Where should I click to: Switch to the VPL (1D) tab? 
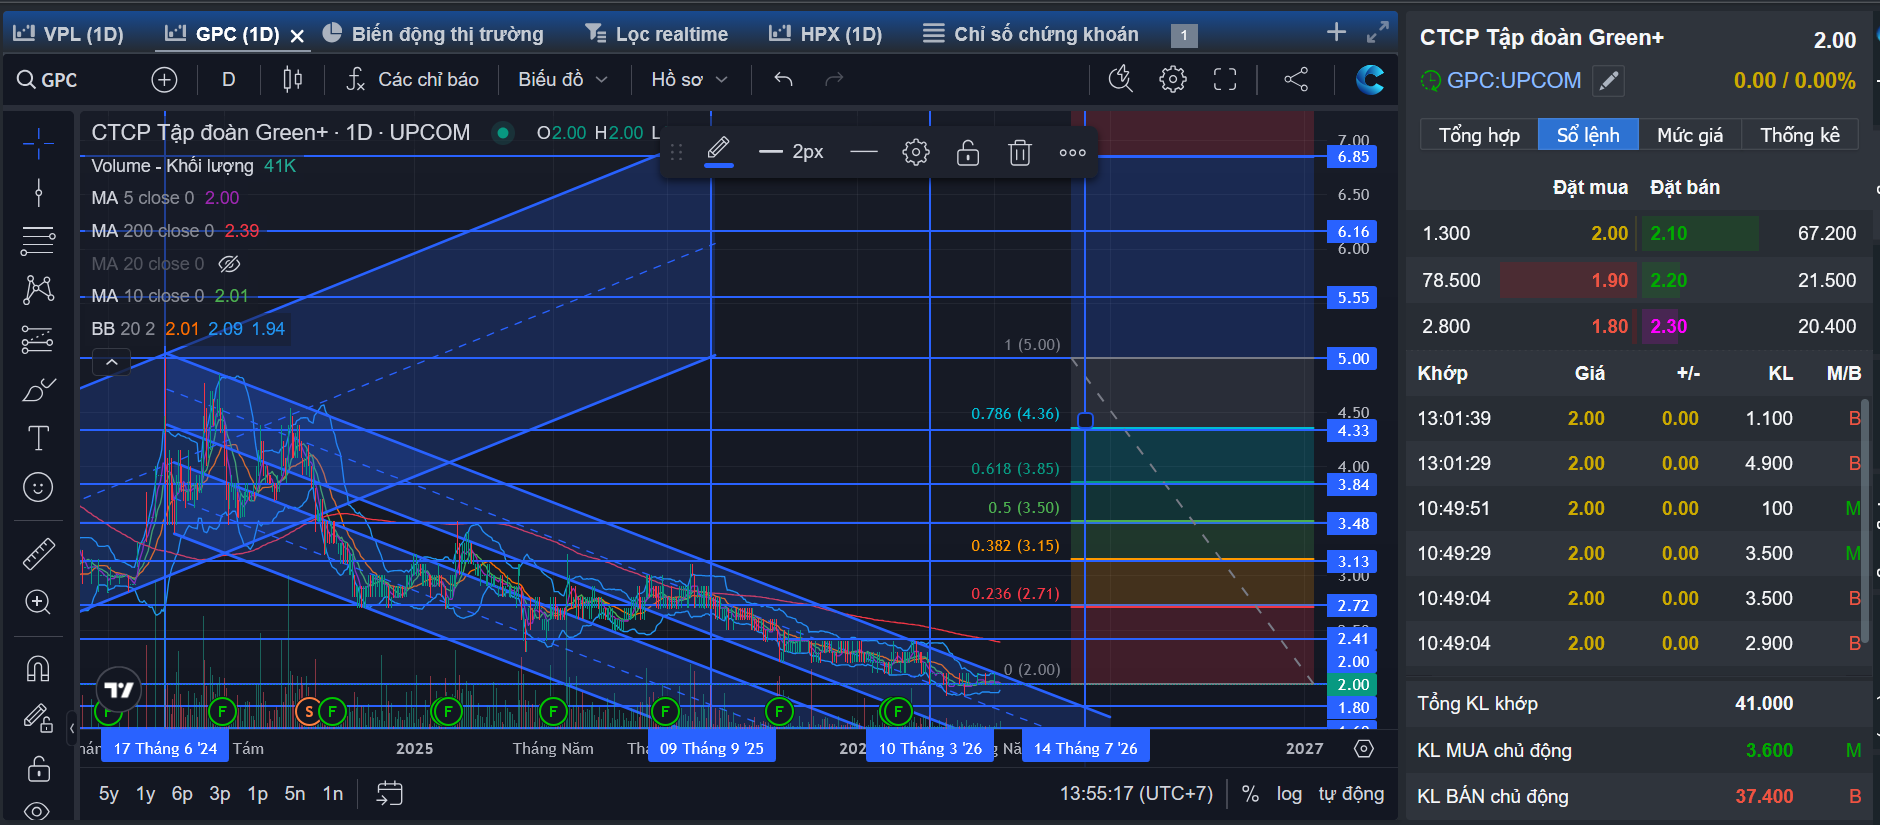coord(68,34)
